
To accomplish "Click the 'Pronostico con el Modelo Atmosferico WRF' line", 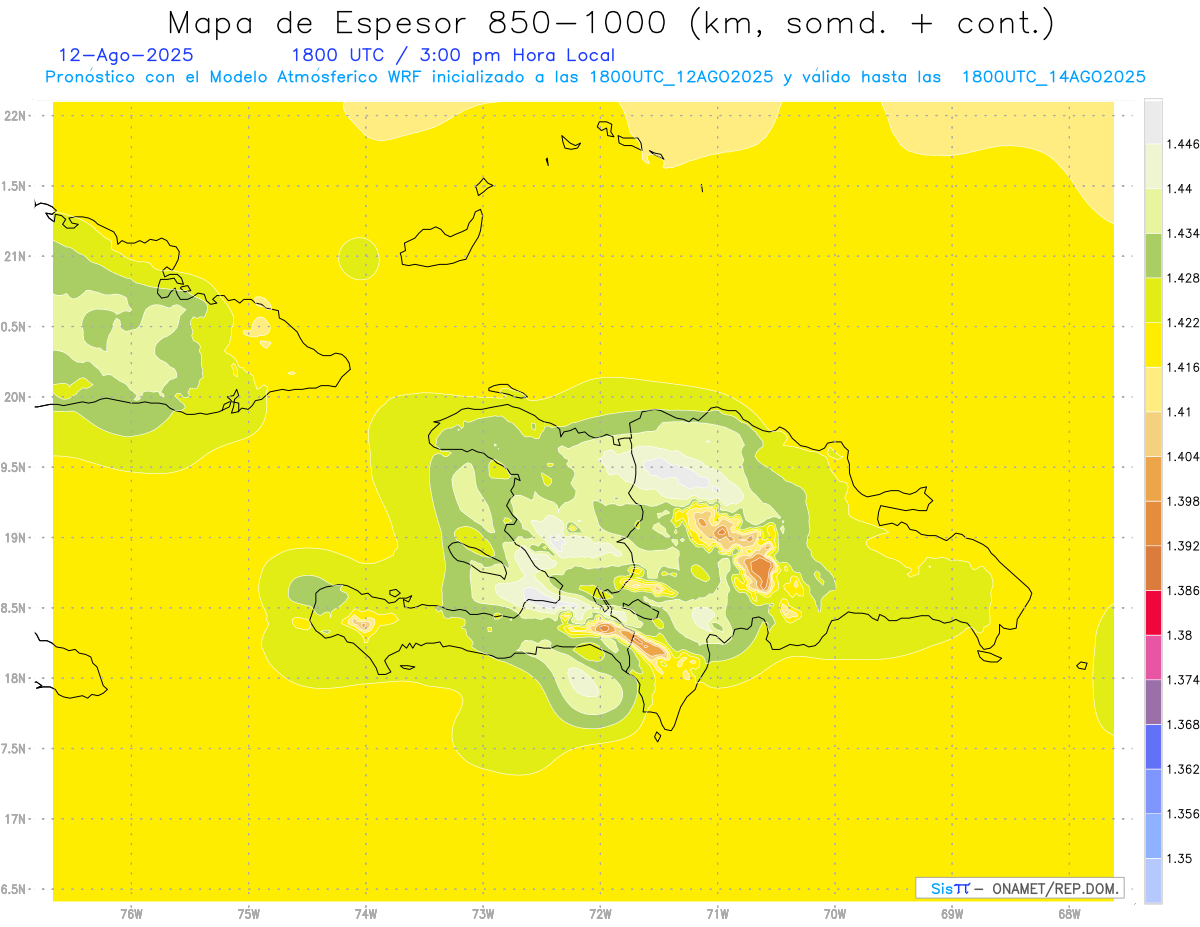I will tap(595, 77).
